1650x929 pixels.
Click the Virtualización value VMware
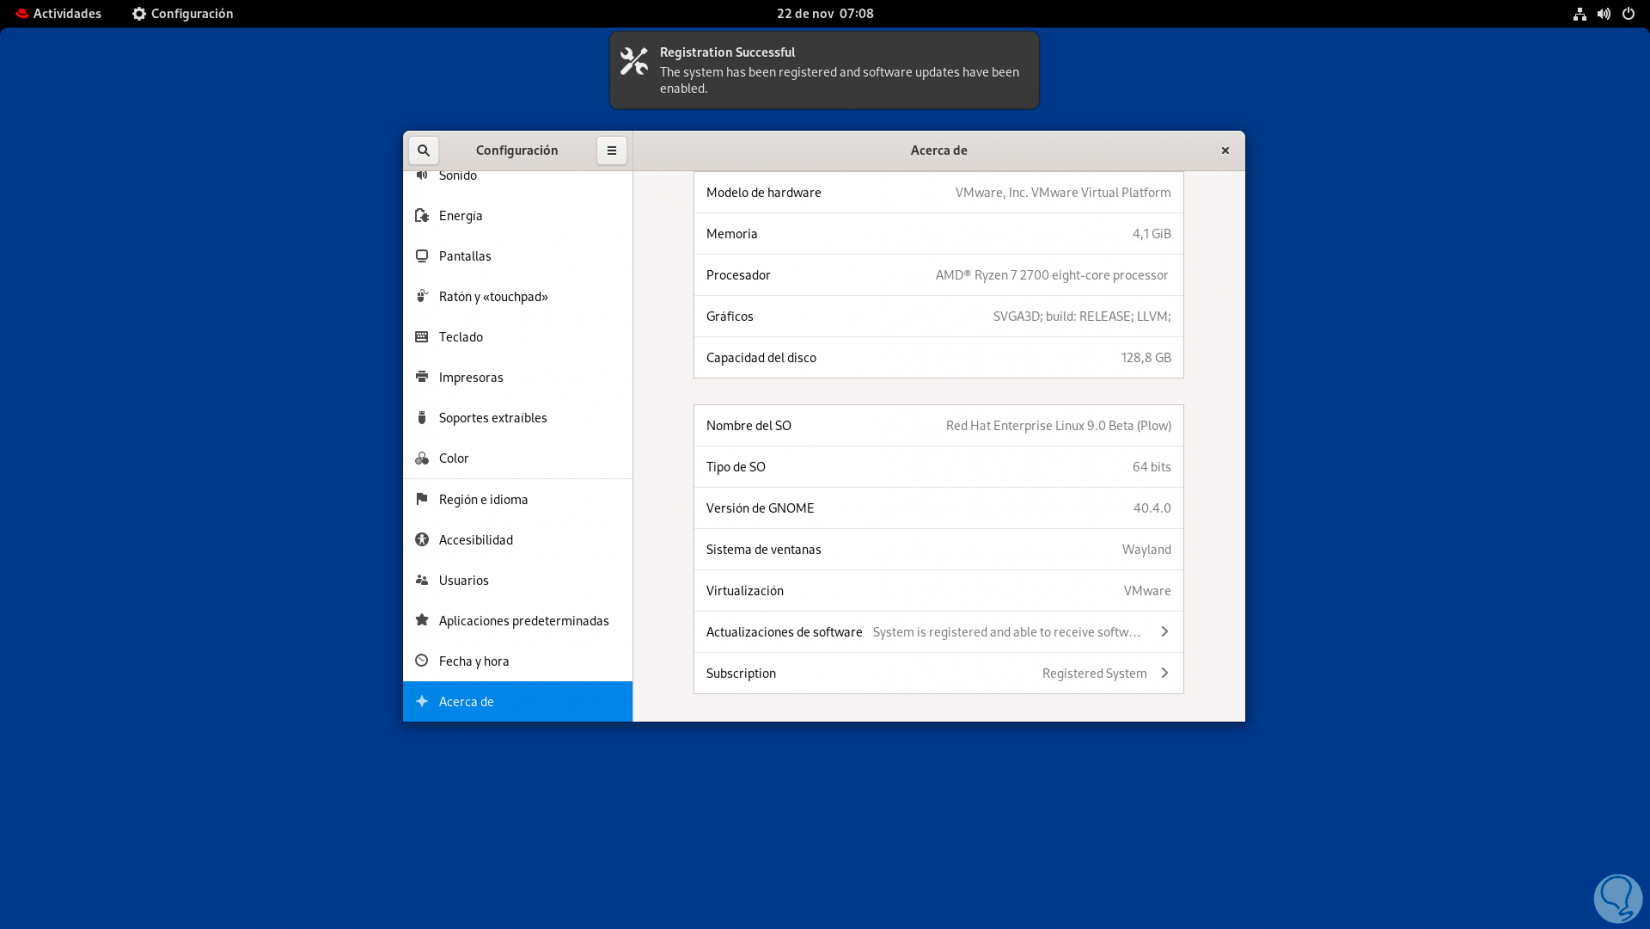click(x=1147, y=591)
